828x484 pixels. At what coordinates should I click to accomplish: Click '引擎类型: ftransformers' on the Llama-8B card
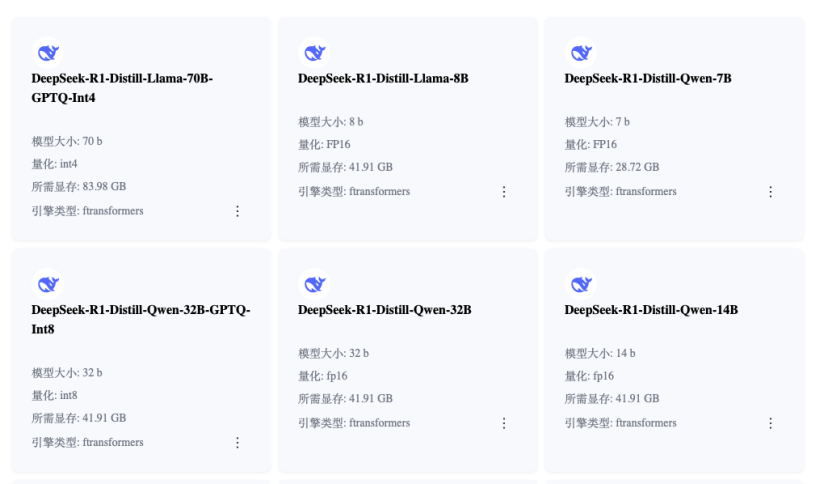pos(354,191)
